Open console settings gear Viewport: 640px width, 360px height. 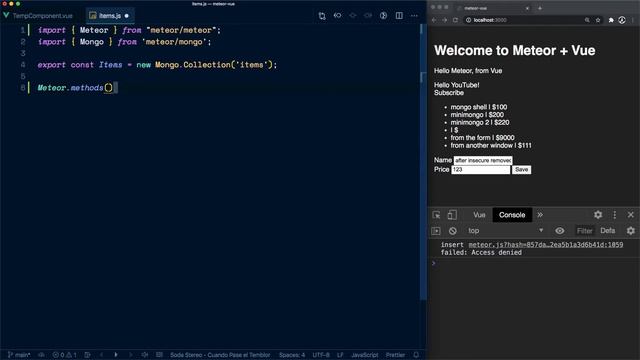click(x=631, y=231)
